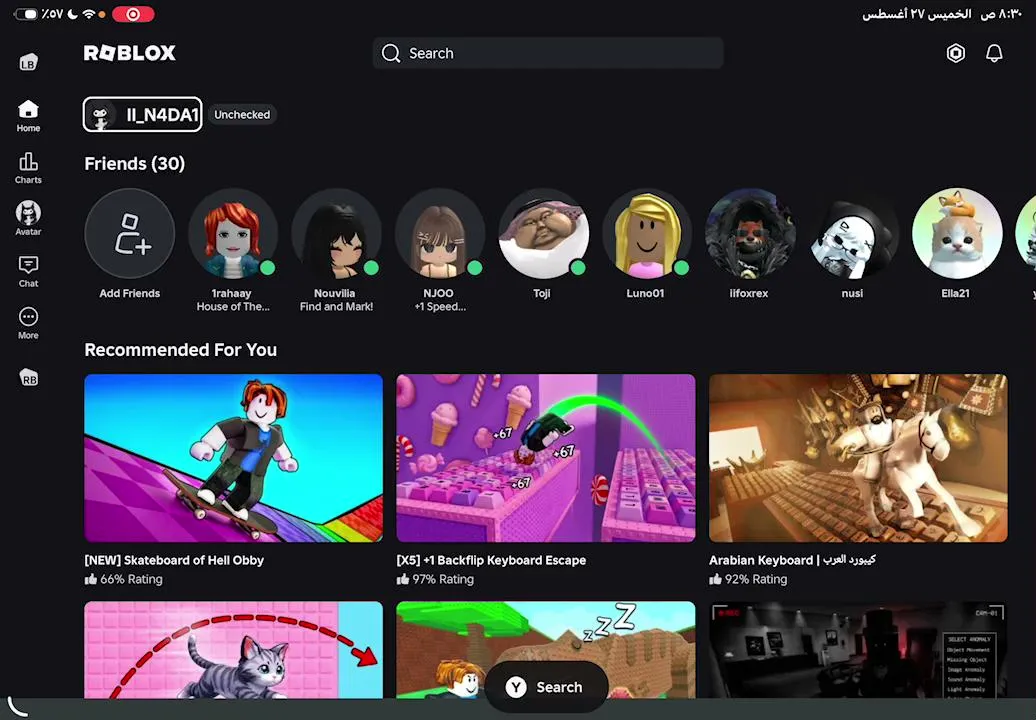Click the recording indicator in status bar
The image size is (1036, 720).
coord(133,14)
